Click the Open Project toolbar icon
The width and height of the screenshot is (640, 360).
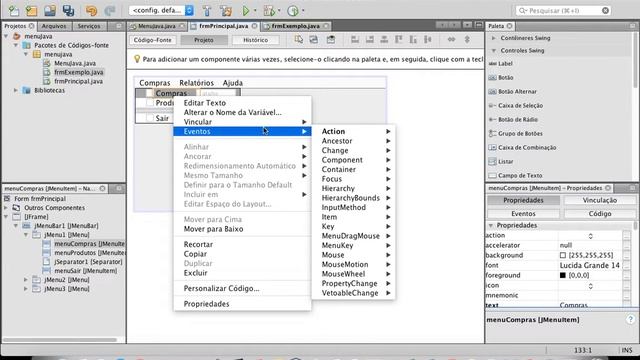click(50, 11)
